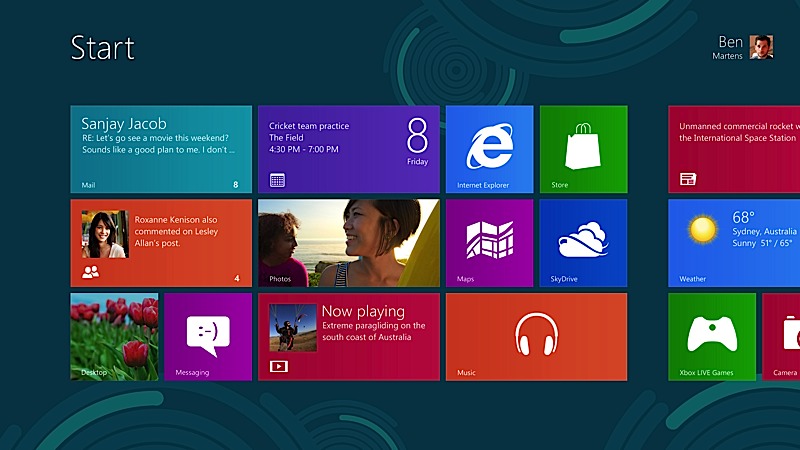Open the Camera tile
This screenshot has width=800, height=450.
click(x=781, y=337)
